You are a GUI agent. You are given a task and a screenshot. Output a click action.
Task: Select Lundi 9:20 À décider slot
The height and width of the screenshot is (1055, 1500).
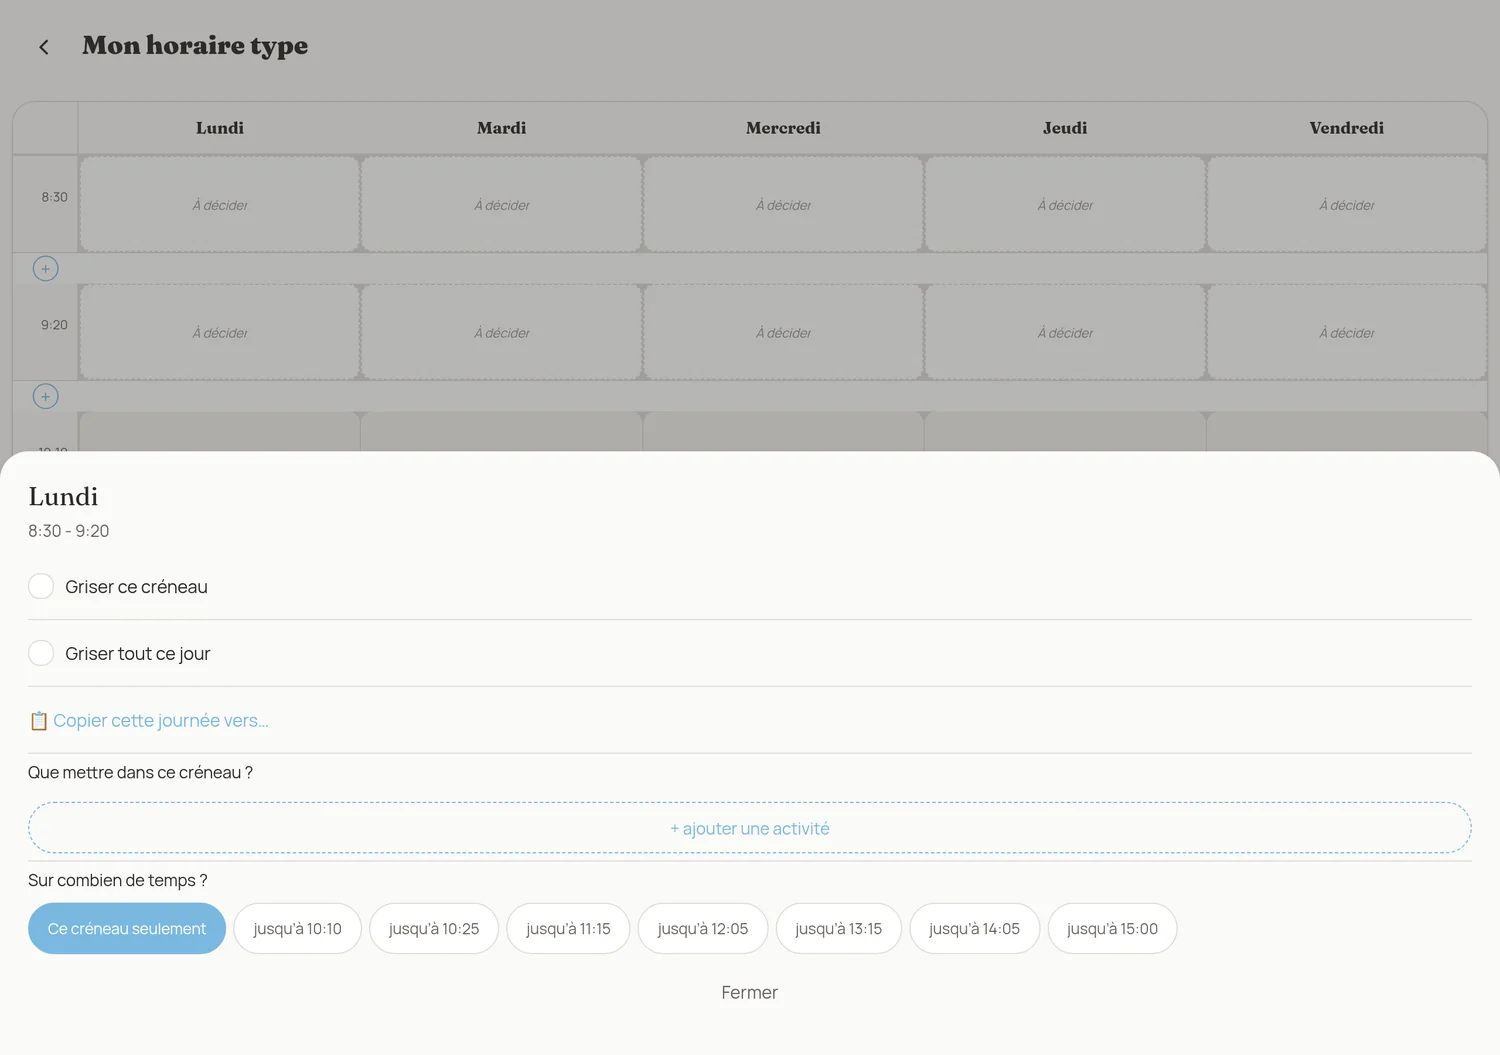point(220,332)
